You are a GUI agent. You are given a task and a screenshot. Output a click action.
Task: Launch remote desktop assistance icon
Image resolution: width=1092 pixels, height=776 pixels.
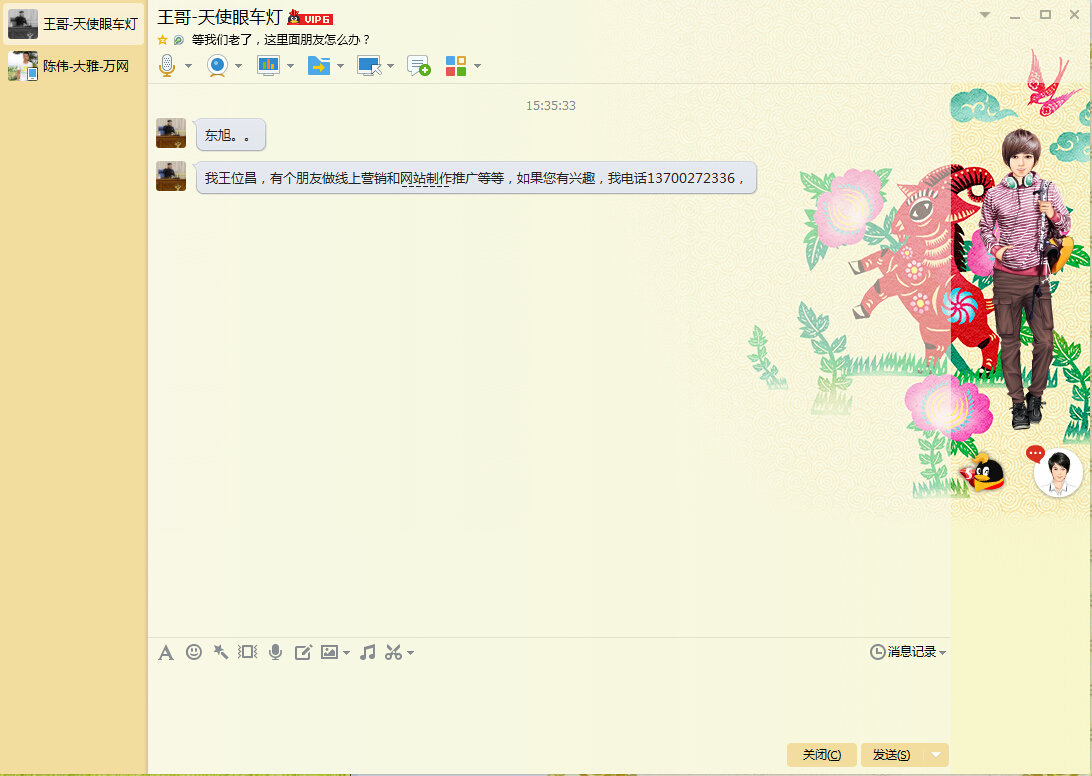point(369,65)
